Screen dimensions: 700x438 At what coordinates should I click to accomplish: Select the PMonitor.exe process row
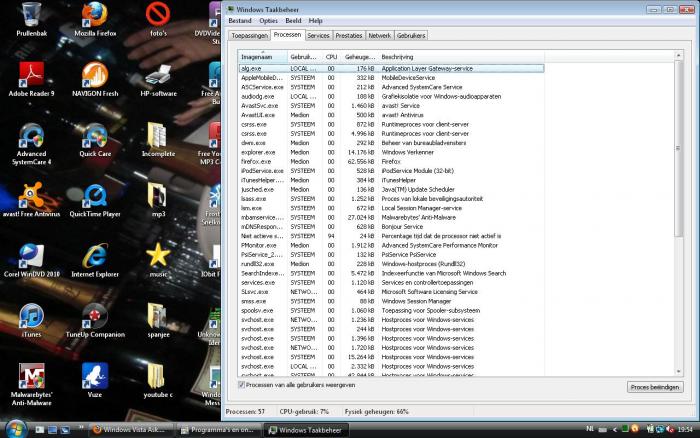pos(391,245)
